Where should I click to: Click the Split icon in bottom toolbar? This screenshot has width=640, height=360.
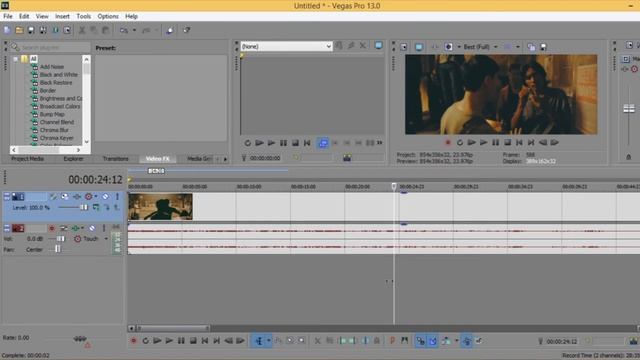365,341
